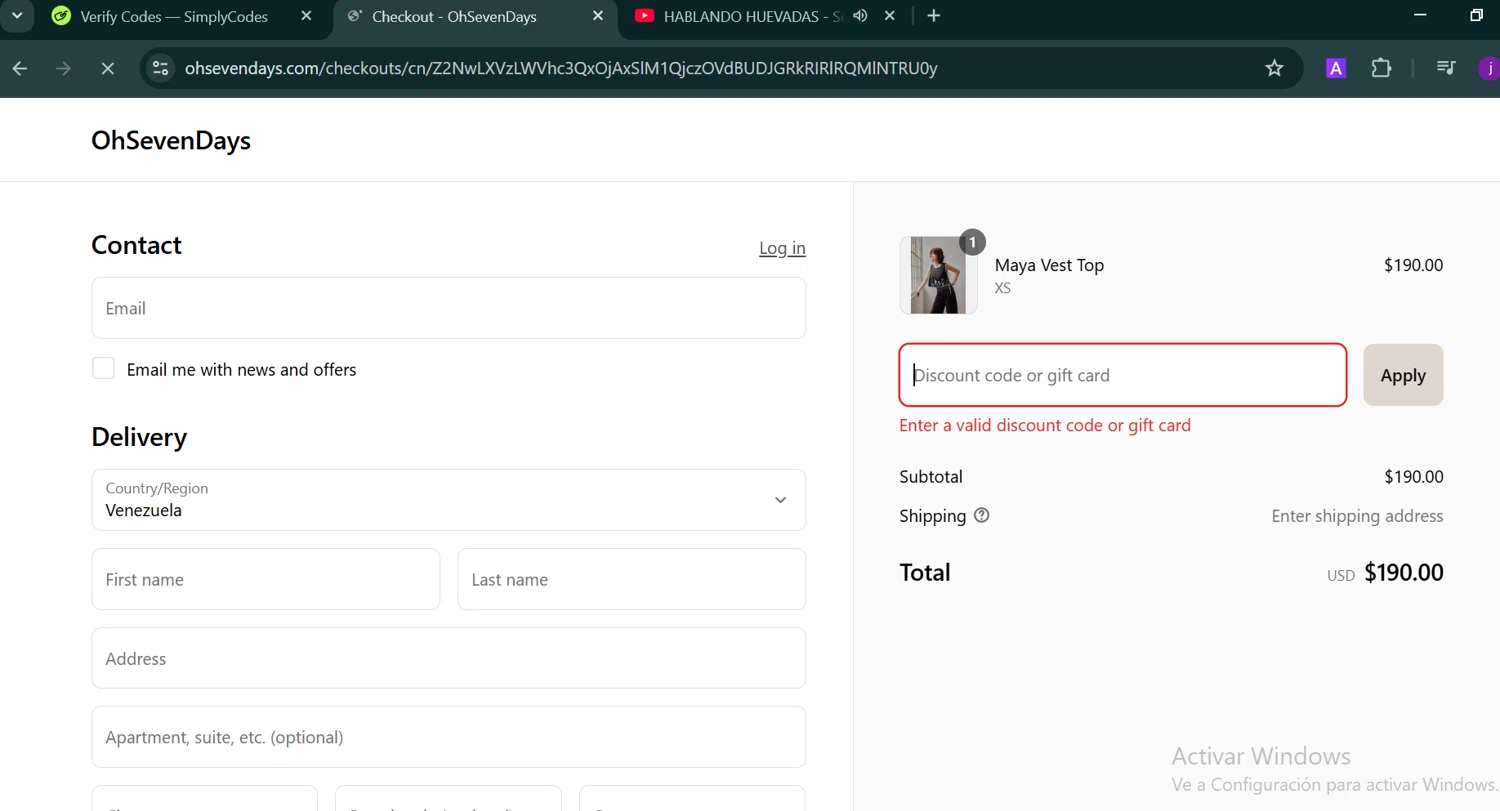Click the discount error message text
This screenshot has height=811, width=1500.
click(x=1045, y=425)
